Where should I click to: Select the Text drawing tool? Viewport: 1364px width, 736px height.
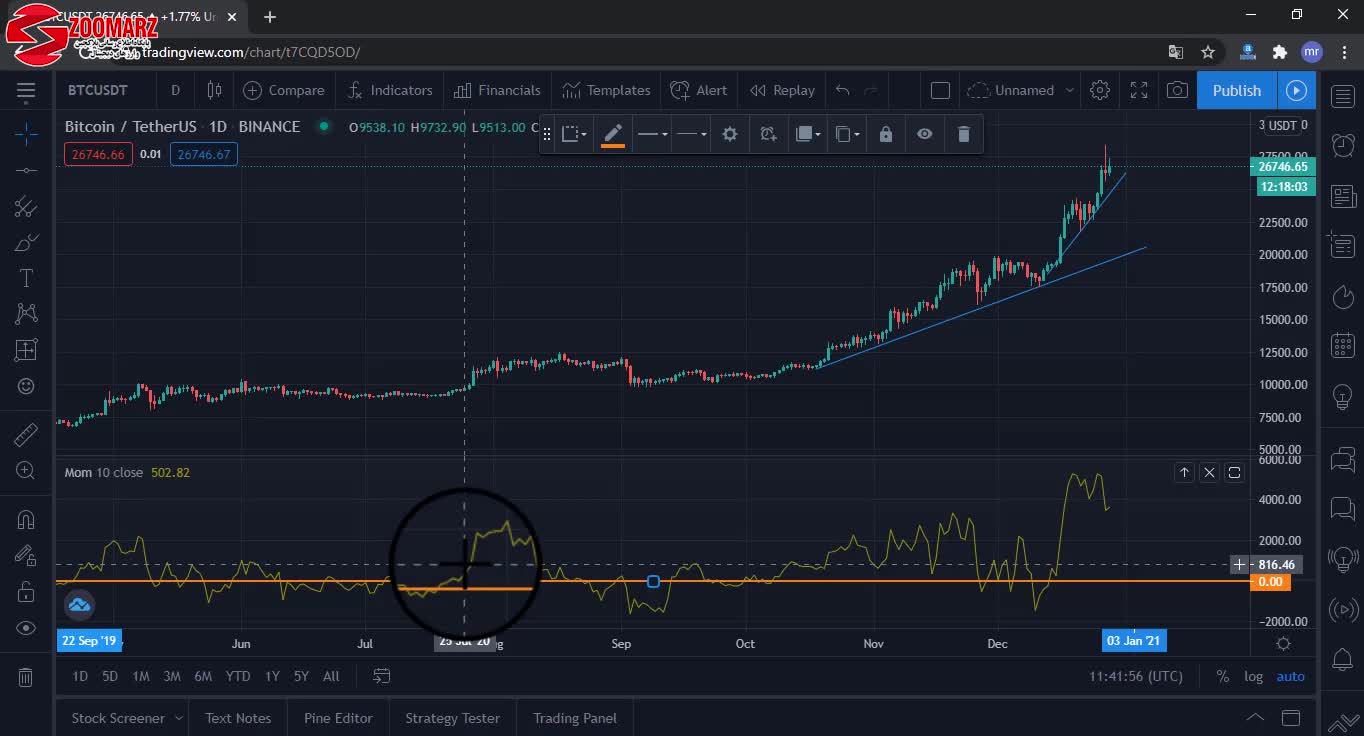[26, 278]
